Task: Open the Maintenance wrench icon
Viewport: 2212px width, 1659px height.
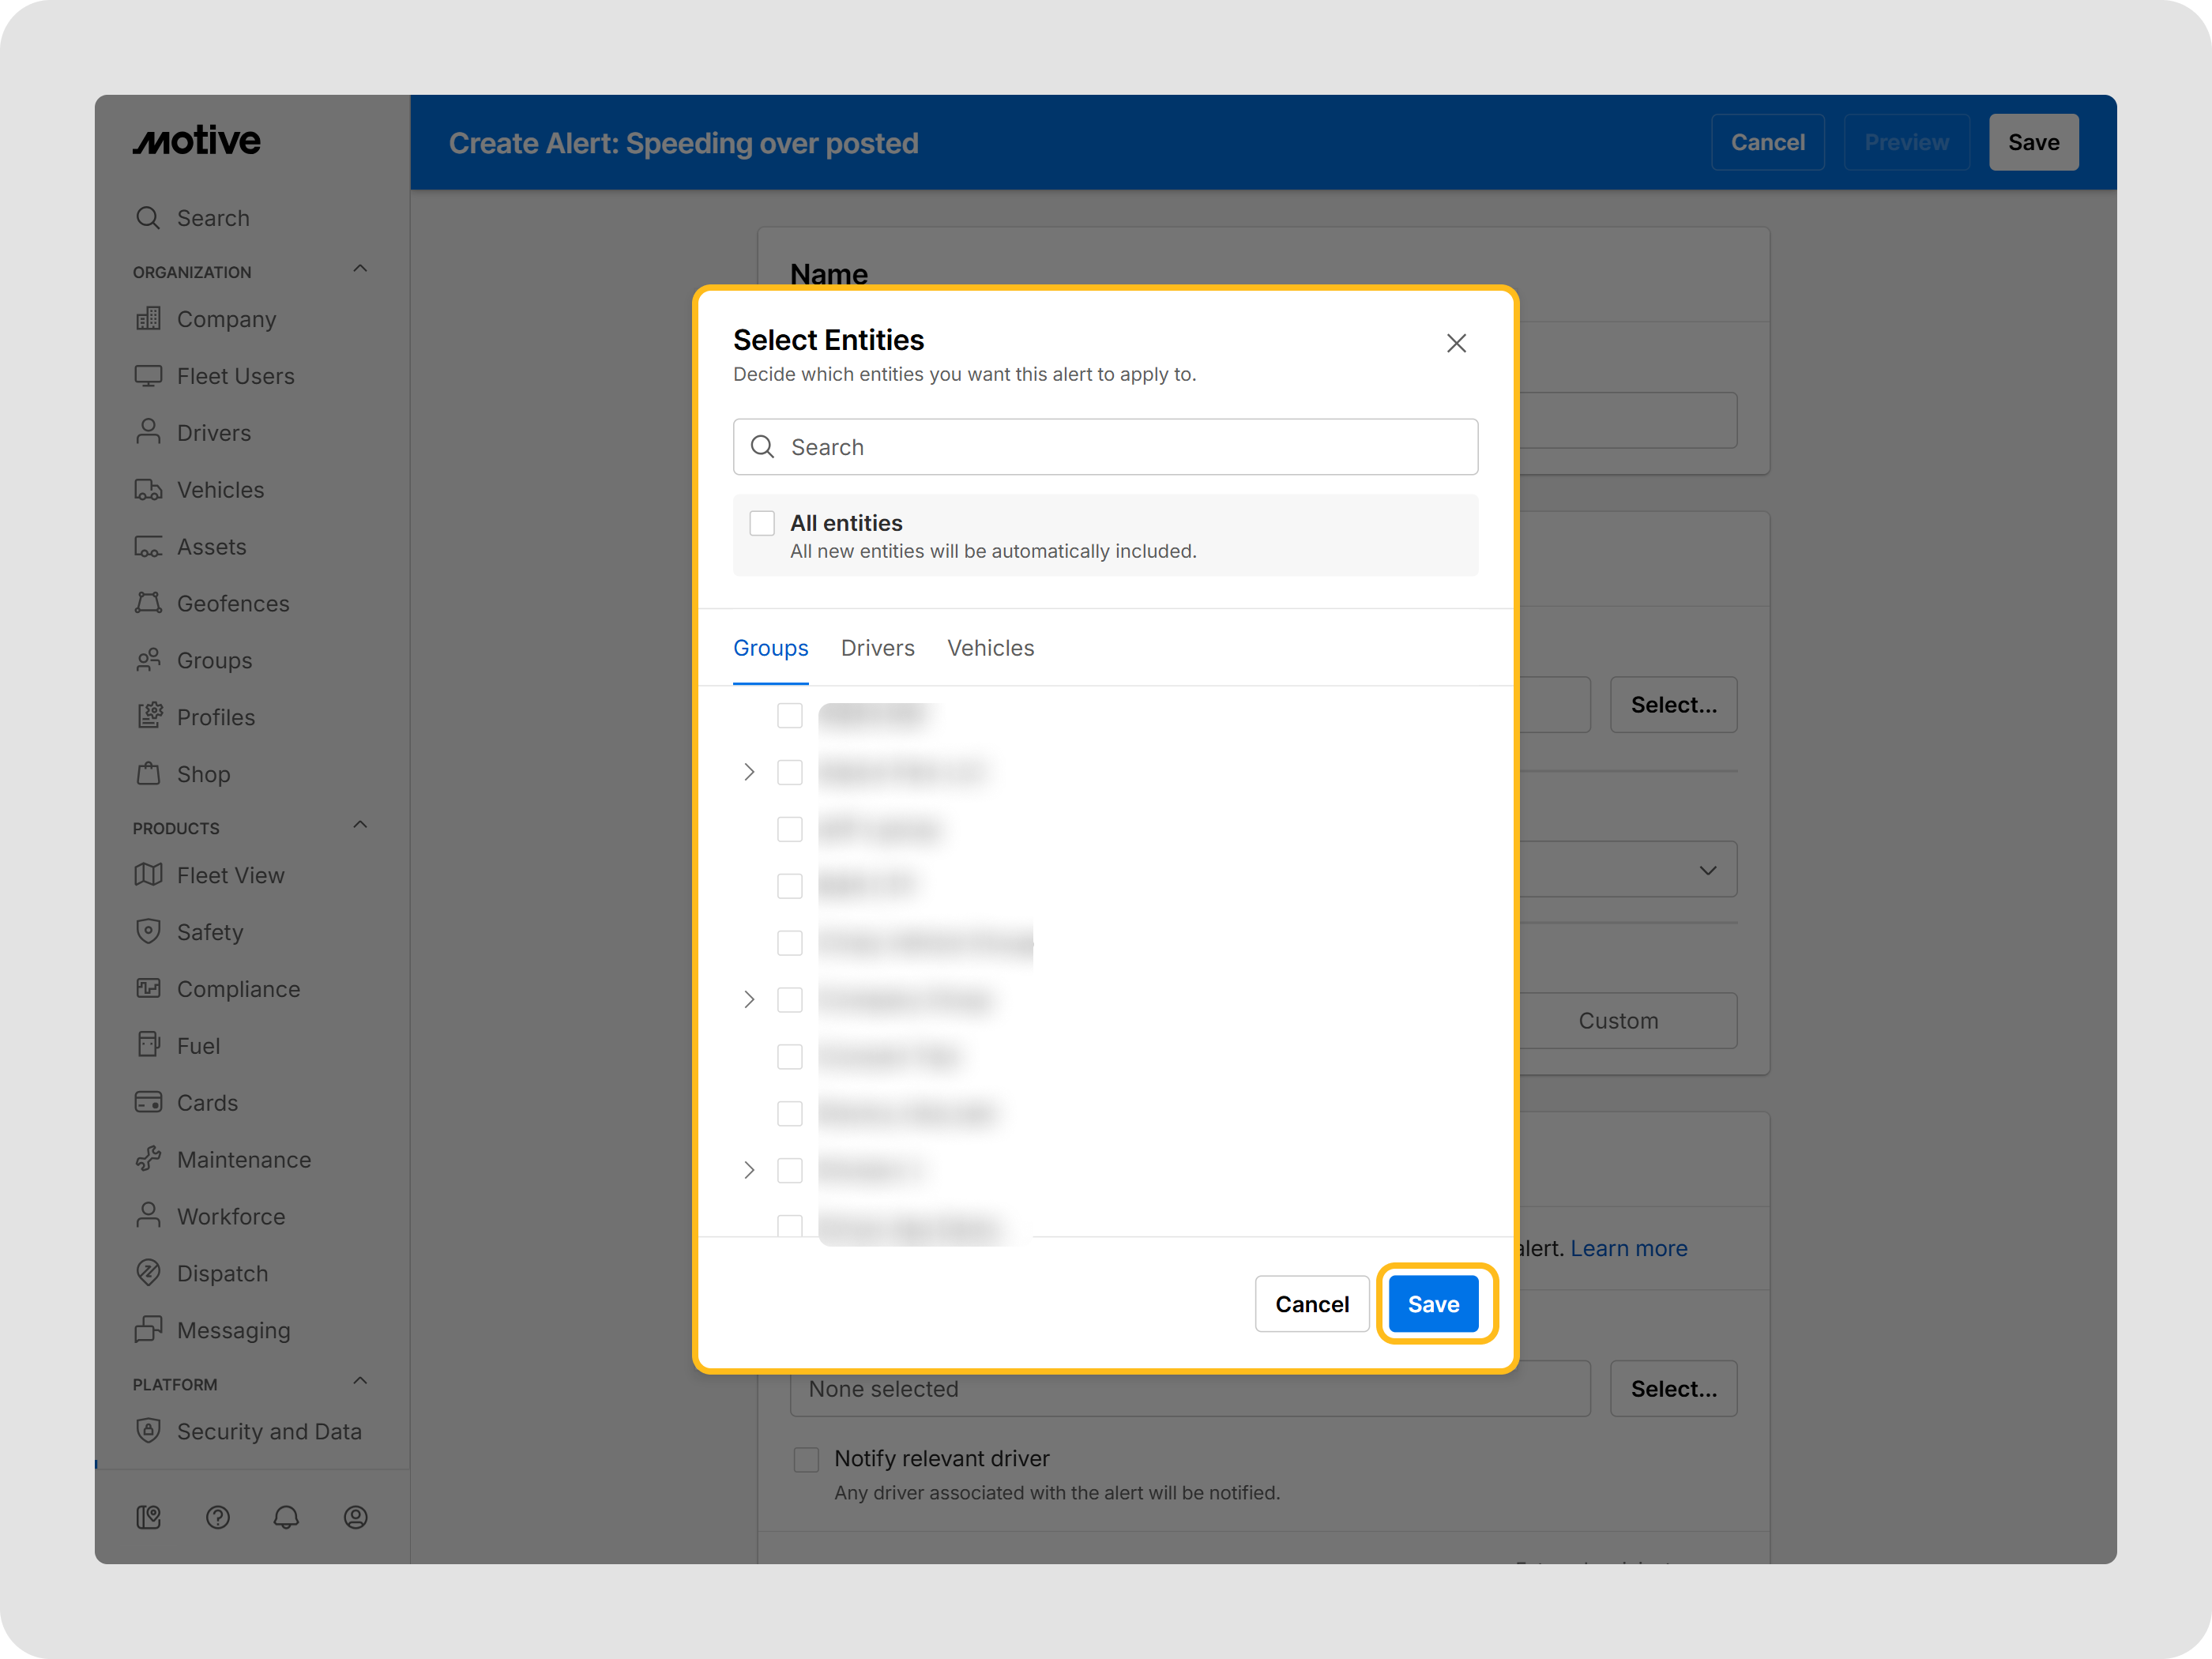Action: click(x=148, y=1159)
